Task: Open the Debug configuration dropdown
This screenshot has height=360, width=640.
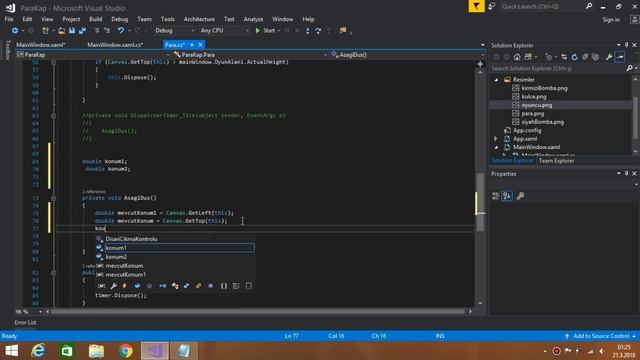Action: tap(174, 31)
